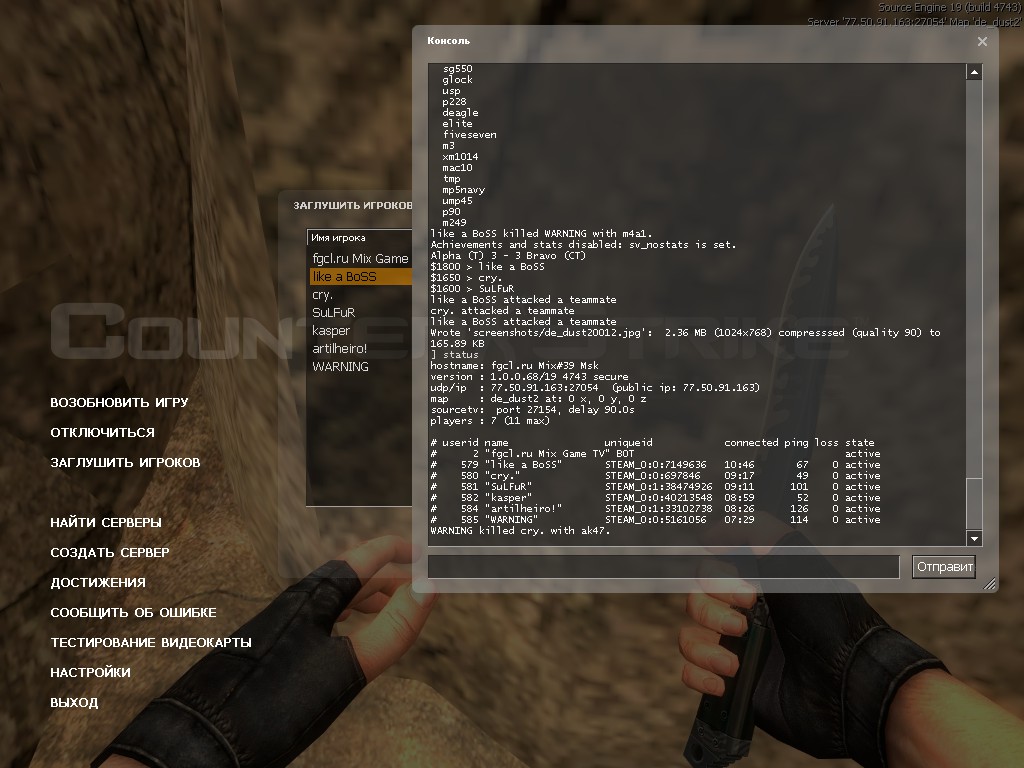Image resolution: width=1024 pixels, height=768 pixels.
Task: Focus the console command input field
Action: (664, 566)
